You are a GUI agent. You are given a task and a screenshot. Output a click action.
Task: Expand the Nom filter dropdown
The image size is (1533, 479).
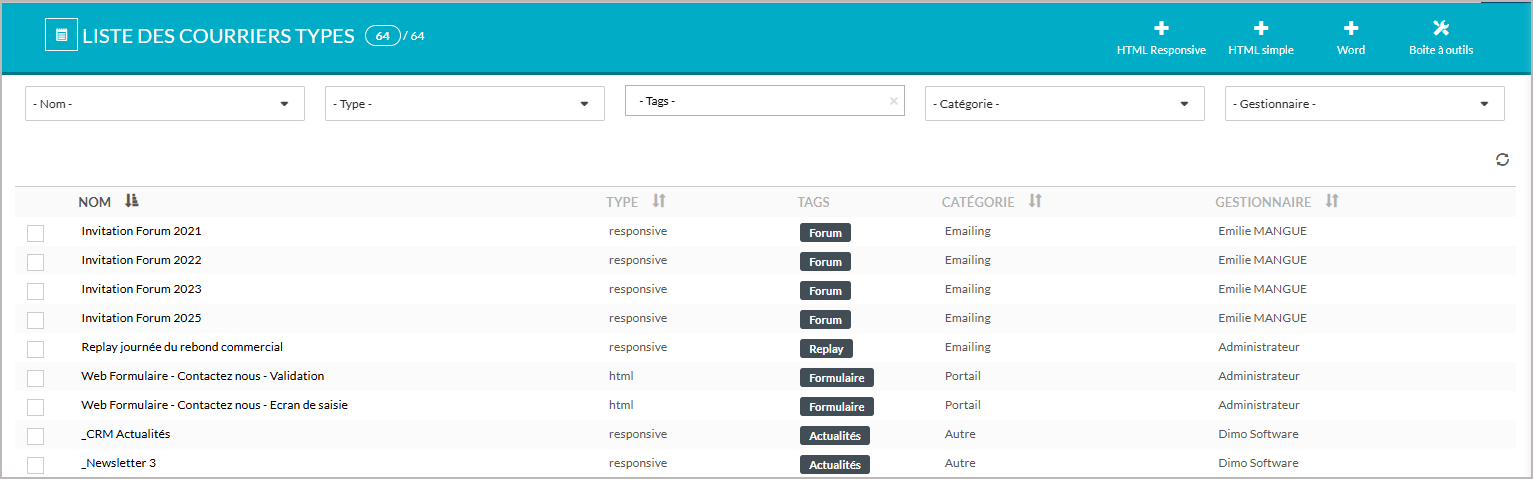pyautogui.click(x=284, y=104)
